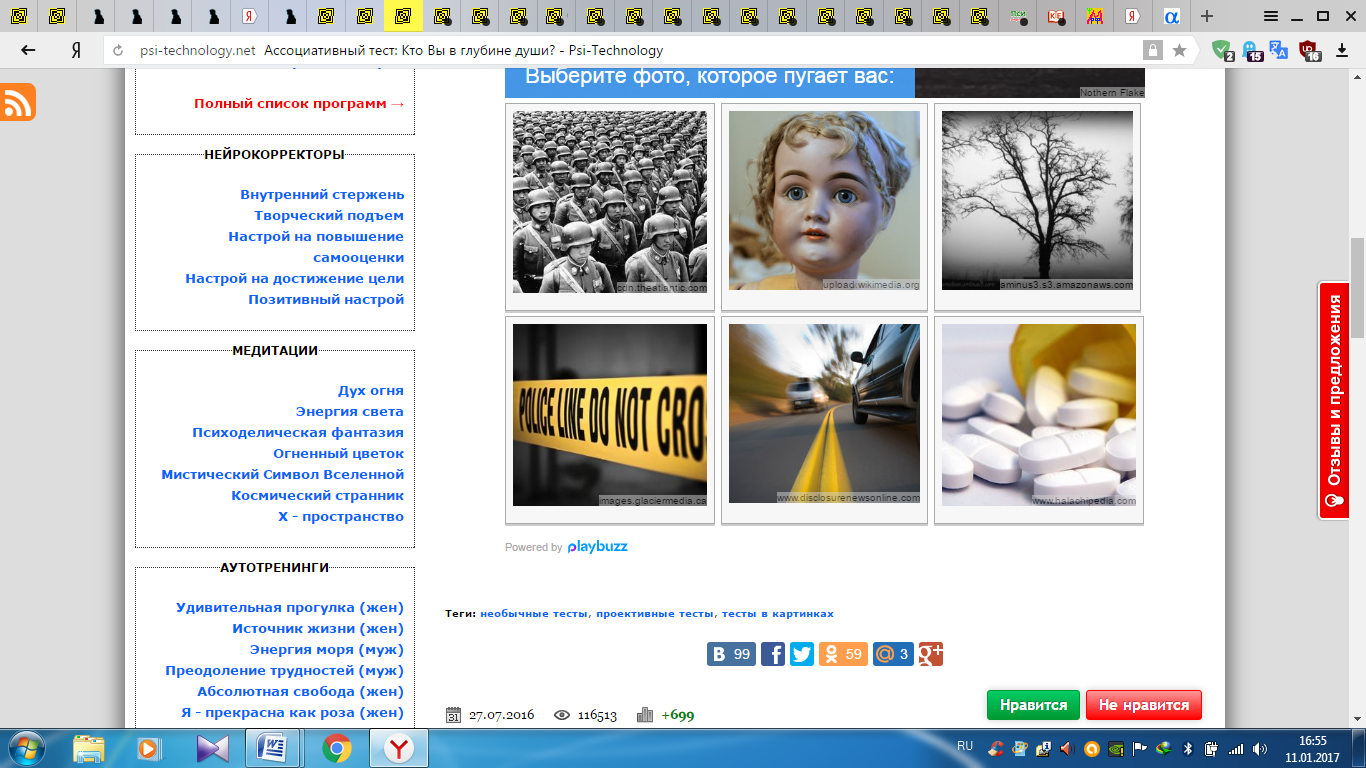Image resolution: width=1366 pixels, height=768 pixels.
Task: Open 'Абсолютная свобода (жен)' link
Action: point(301,691)
